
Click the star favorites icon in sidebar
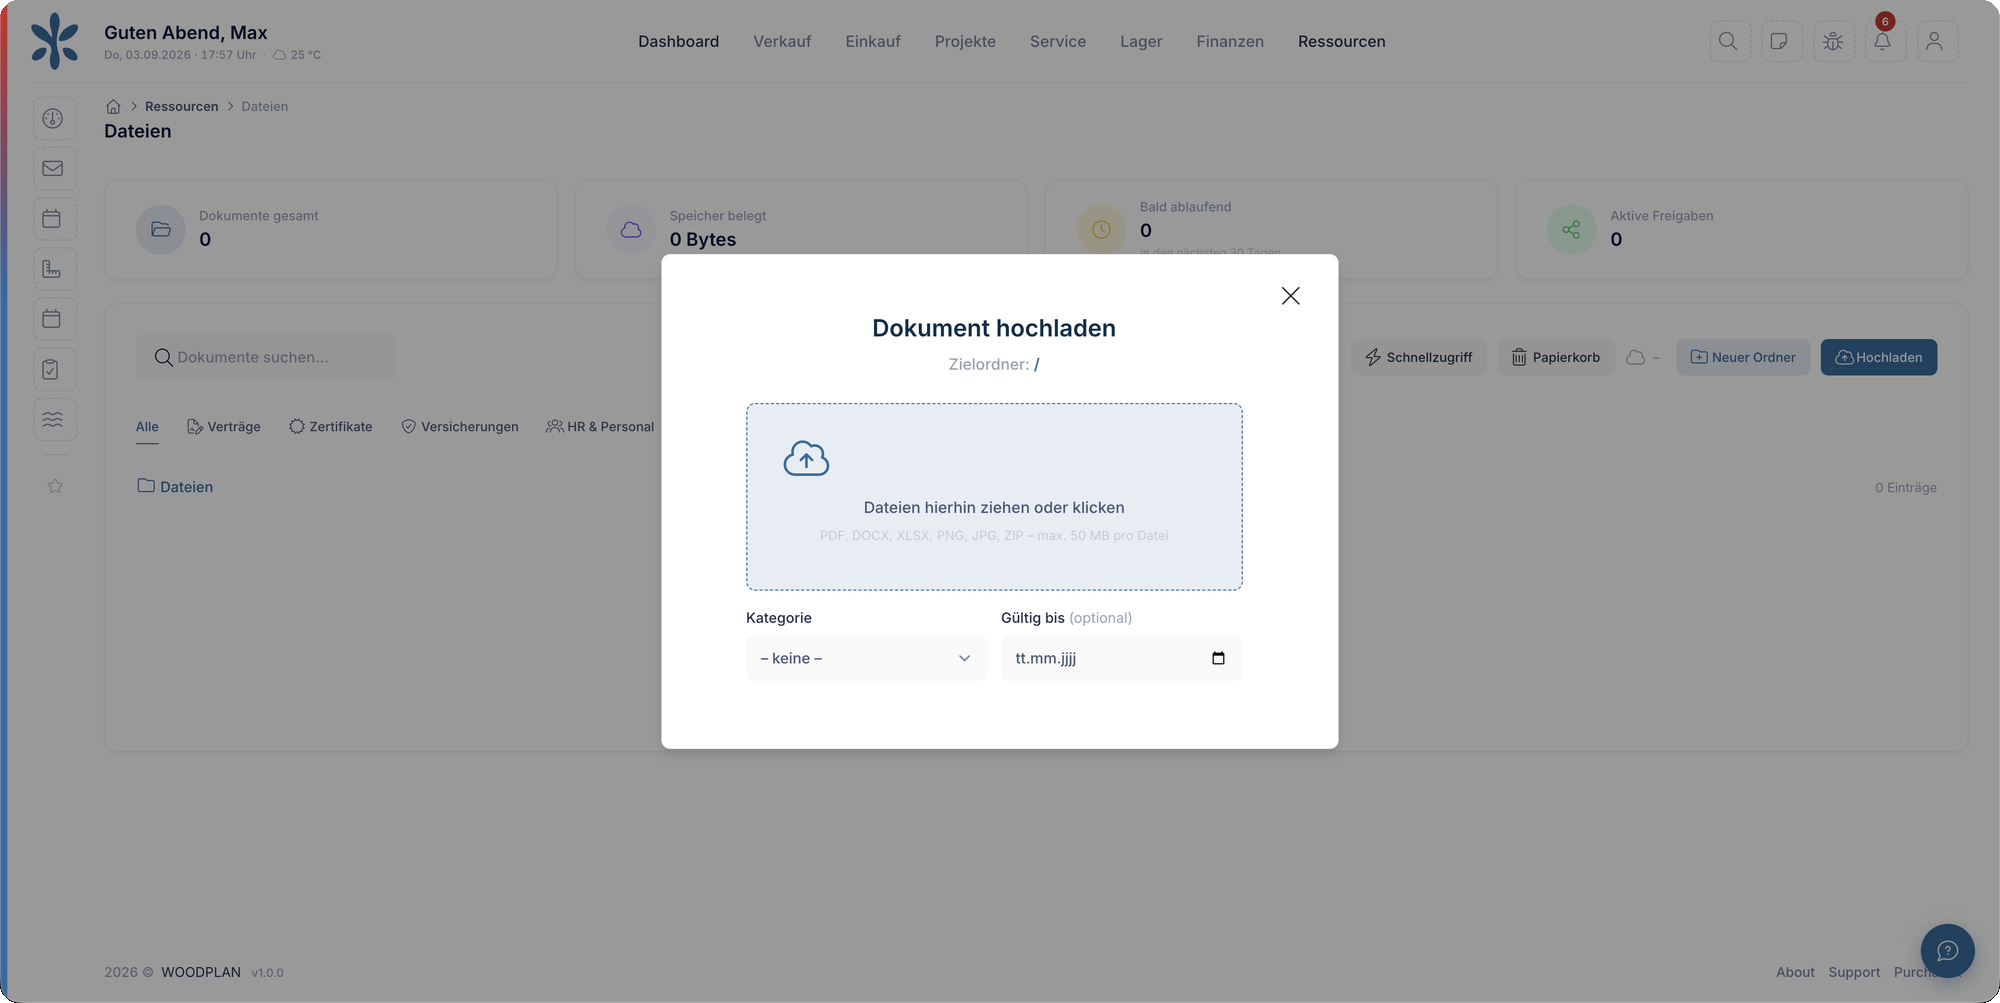pyautogui.click(x=55, y=486)
